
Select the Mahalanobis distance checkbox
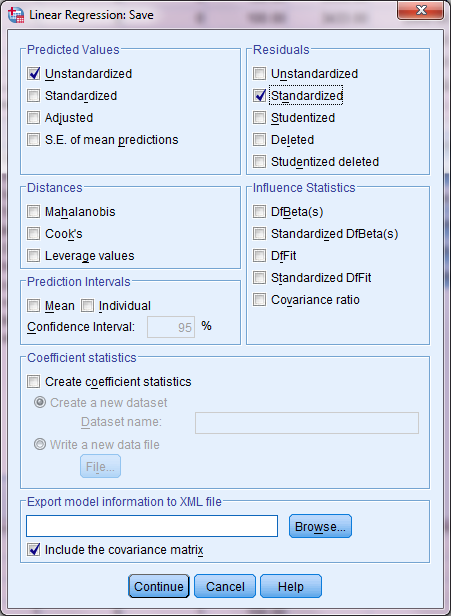pos(34,212)
